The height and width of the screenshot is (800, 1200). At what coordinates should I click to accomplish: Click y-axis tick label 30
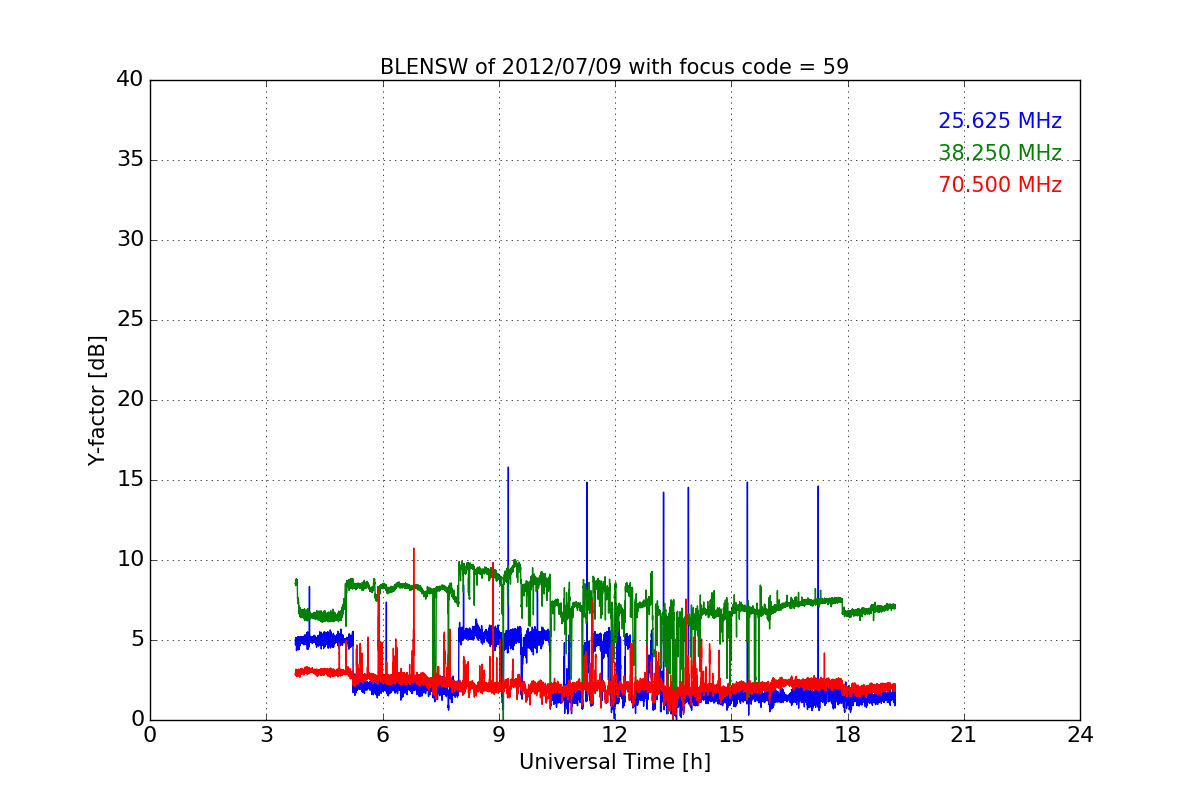(x=129, y=240)
